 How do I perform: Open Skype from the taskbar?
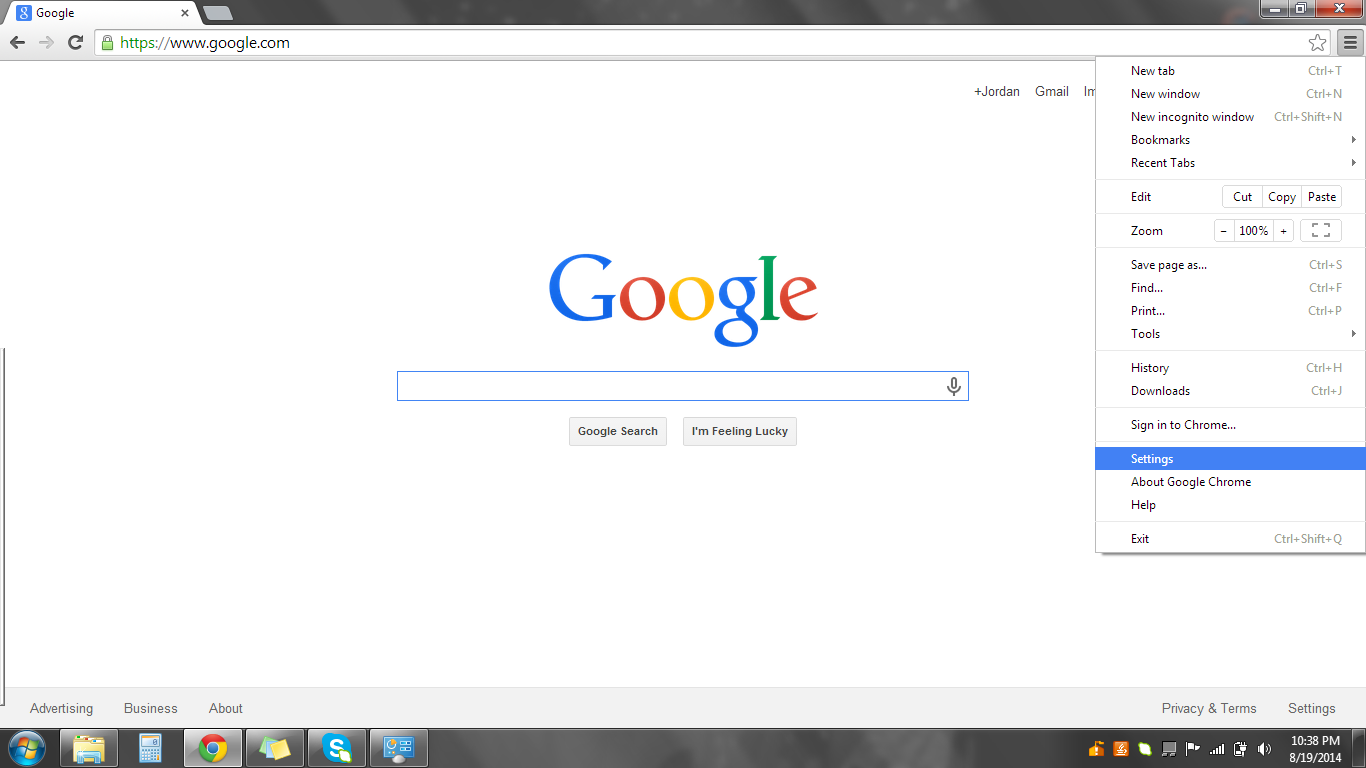[x=337, y=748]
